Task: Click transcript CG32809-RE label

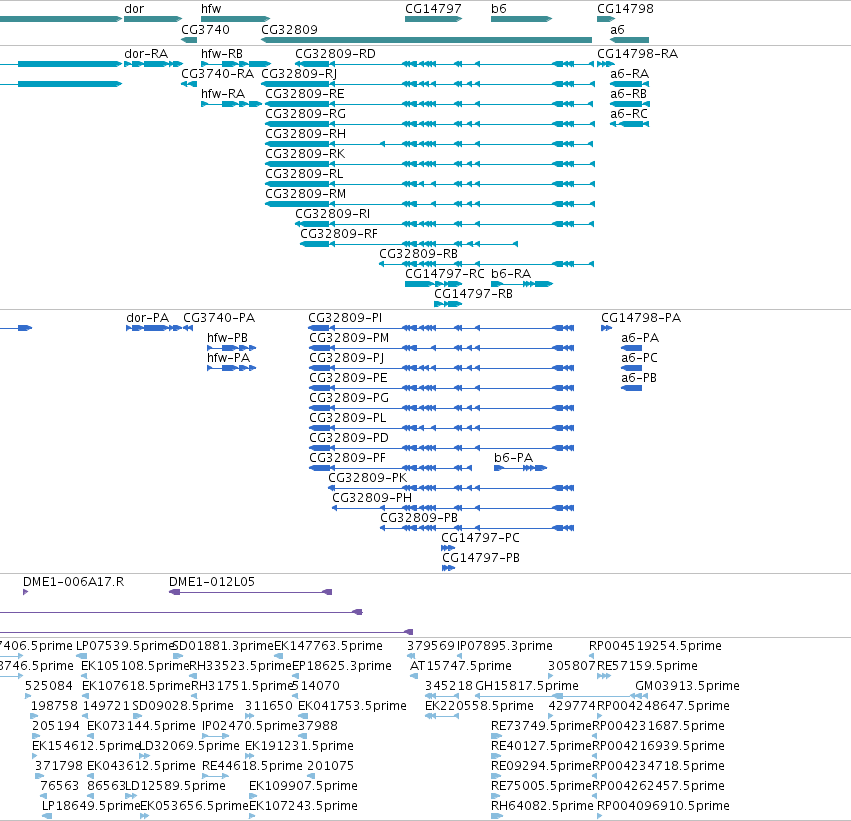Action: 304,94
